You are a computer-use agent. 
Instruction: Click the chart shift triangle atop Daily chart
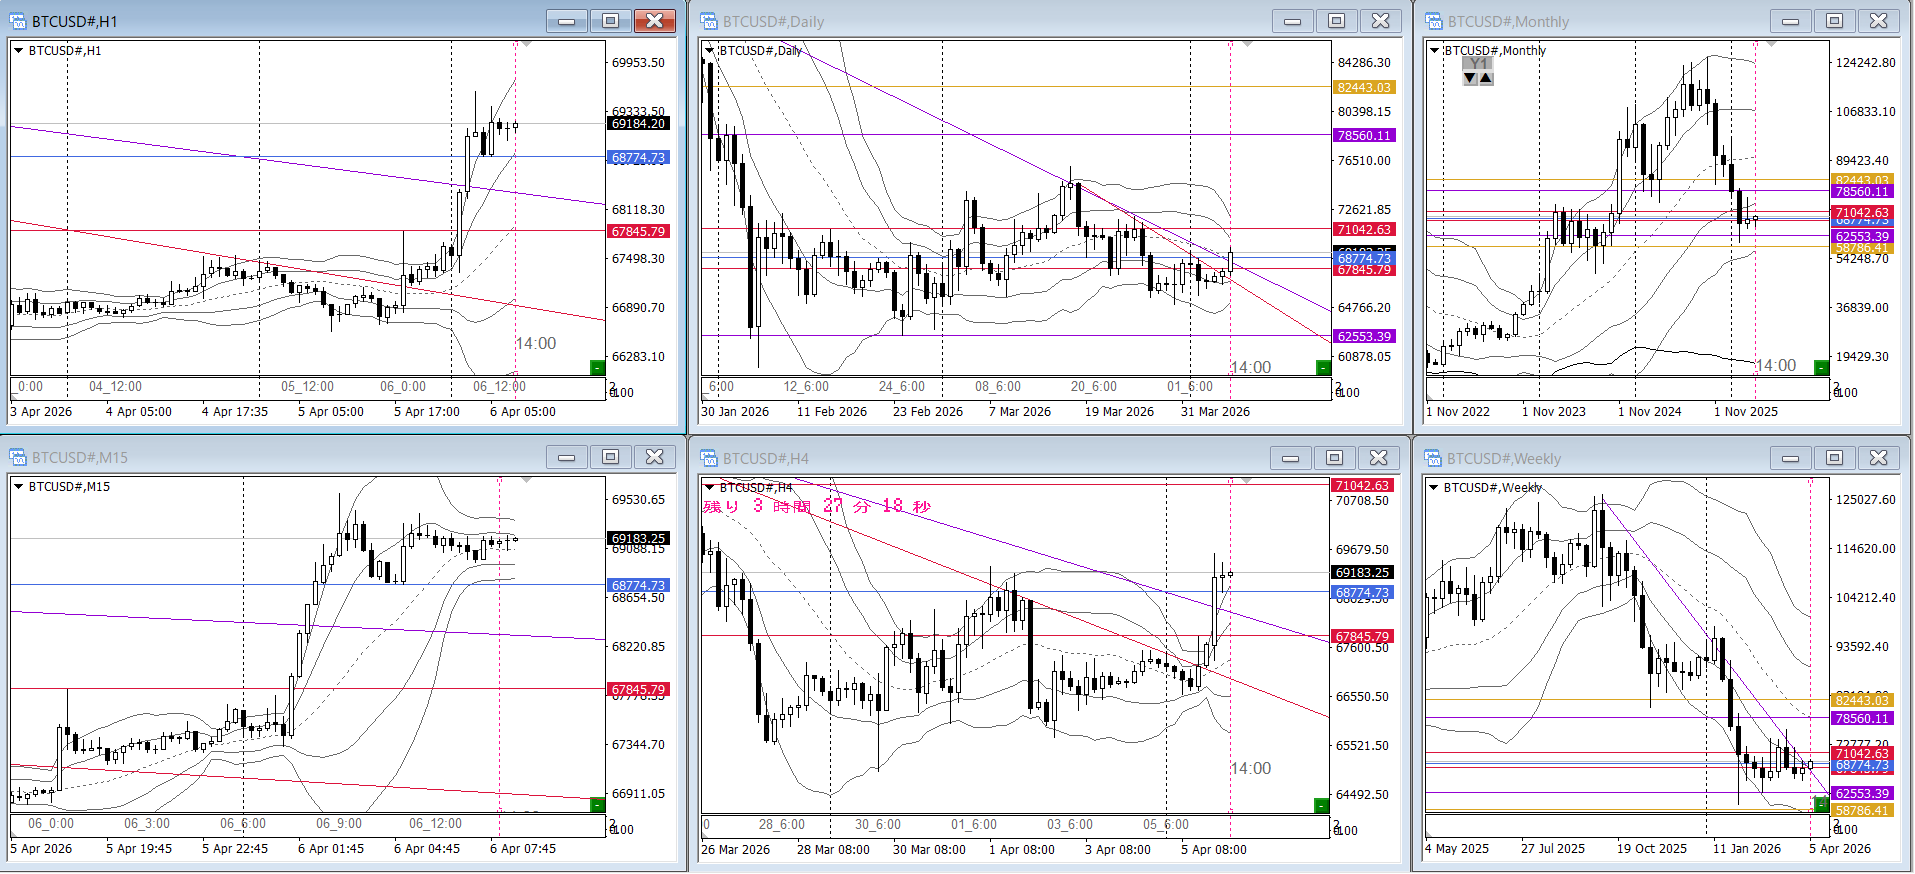1247,44
